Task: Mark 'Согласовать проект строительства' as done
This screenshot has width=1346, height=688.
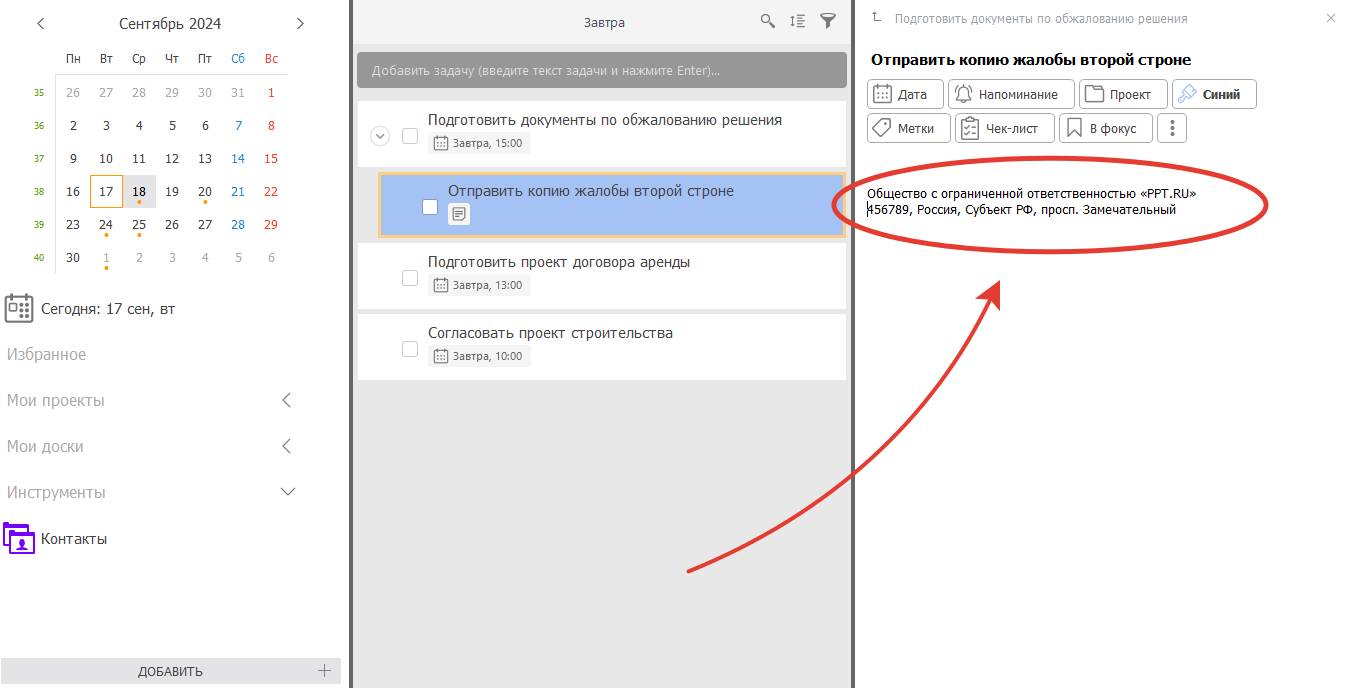Action: point(410,349)
